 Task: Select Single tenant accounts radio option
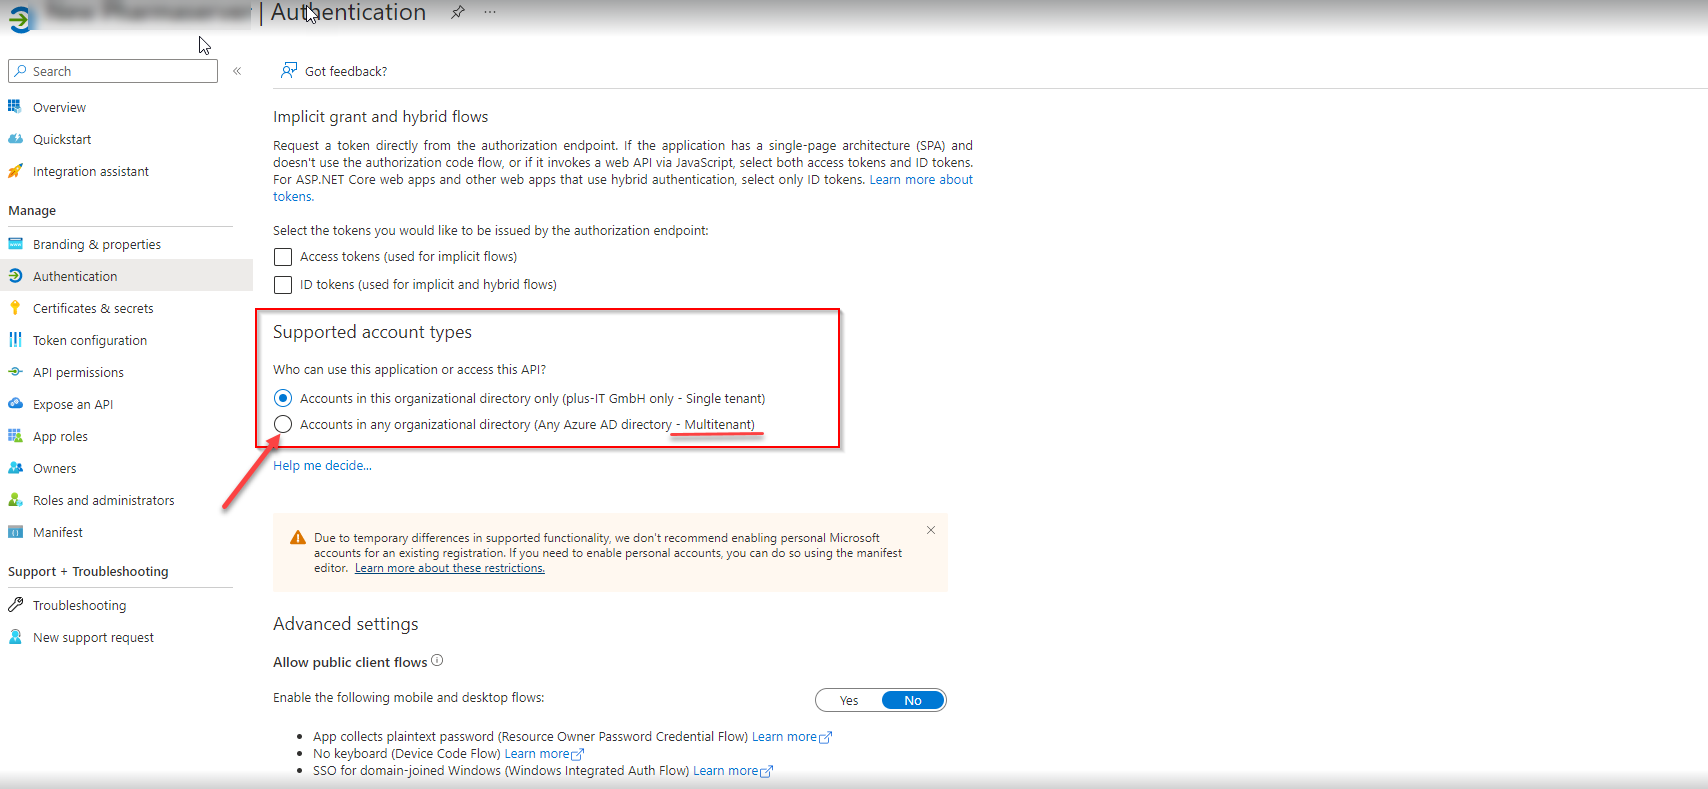[x=283, y=398]
